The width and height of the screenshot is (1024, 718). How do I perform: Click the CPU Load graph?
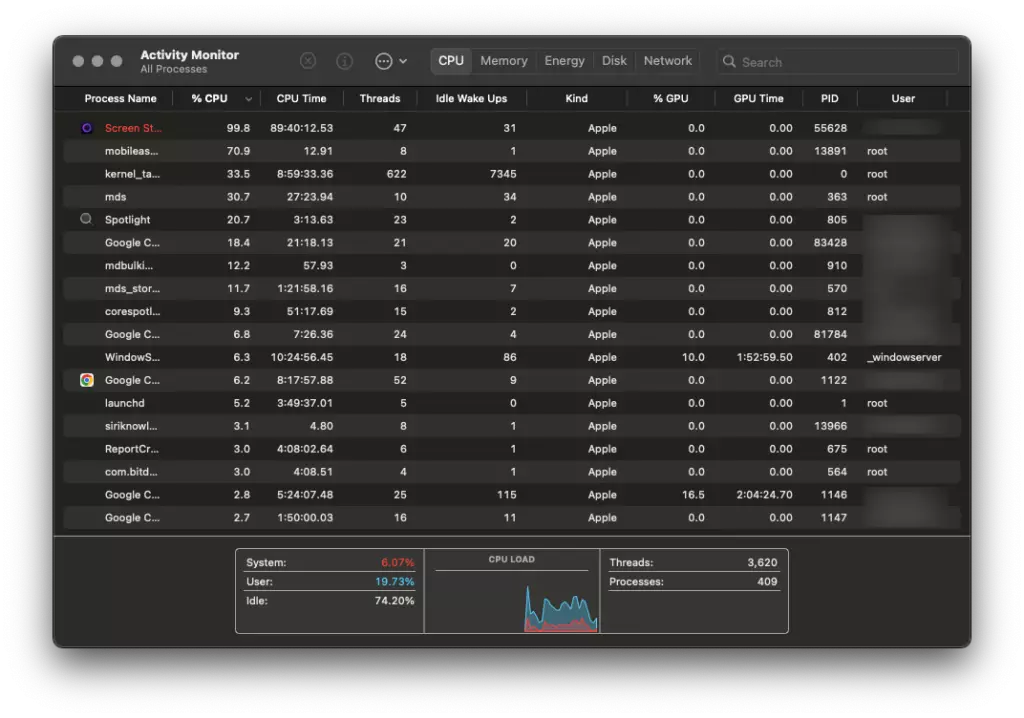pyautogui.click(x=511, y=596)
